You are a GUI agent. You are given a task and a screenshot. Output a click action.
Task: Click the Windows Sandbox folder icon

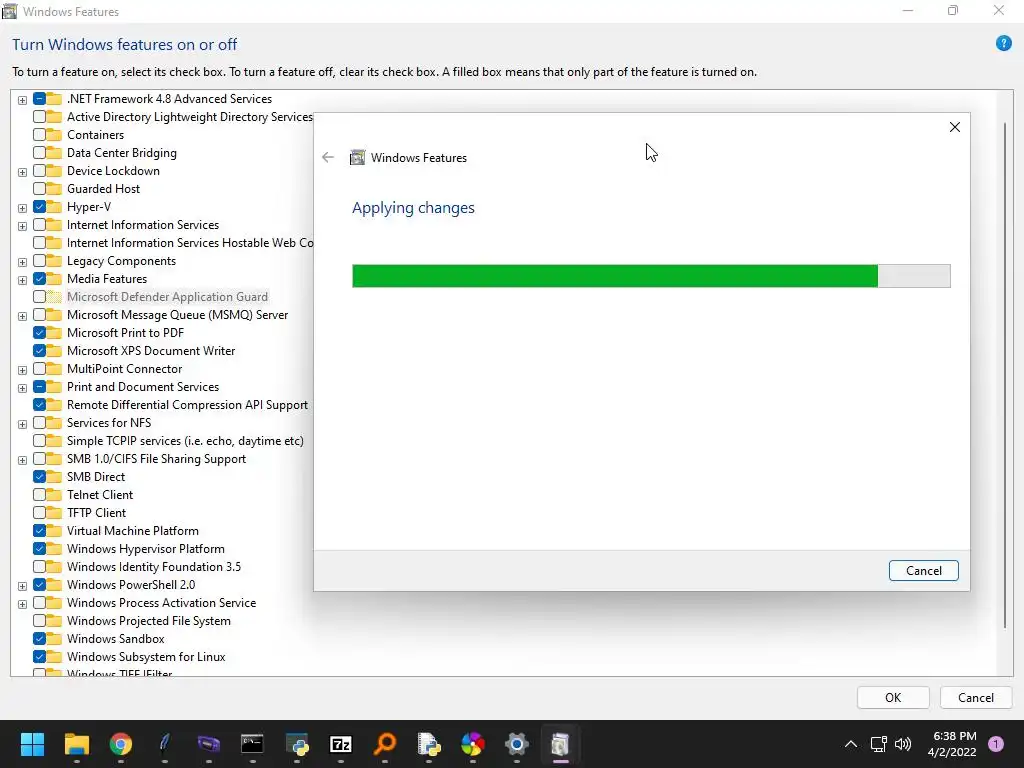(55, 639)
